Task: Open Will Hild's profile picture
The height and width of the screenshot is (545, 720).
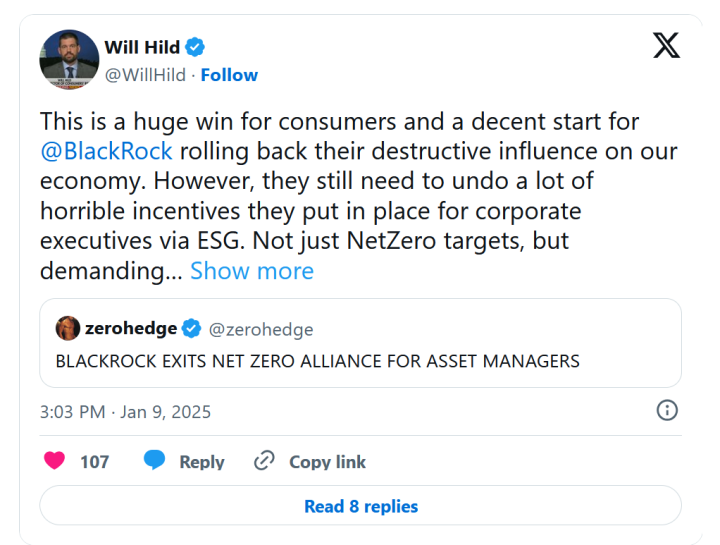Action: click(69, 60)
